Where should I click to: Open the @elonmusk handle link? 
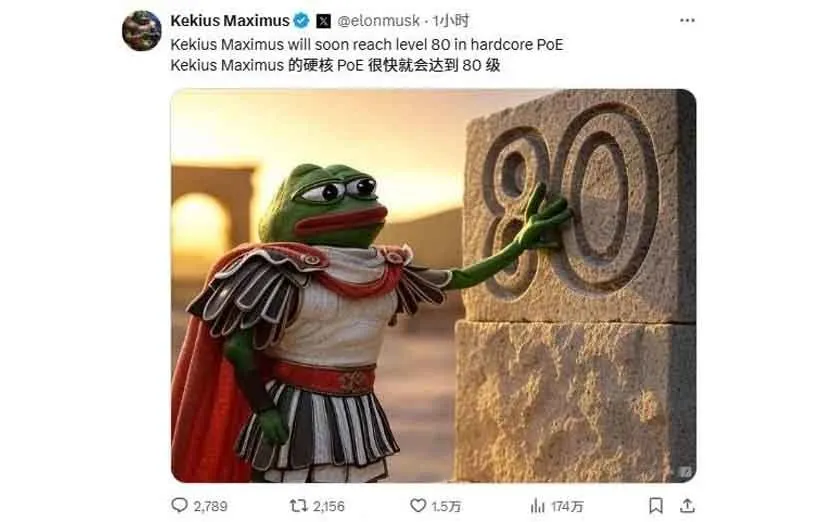tap(378, 21)
